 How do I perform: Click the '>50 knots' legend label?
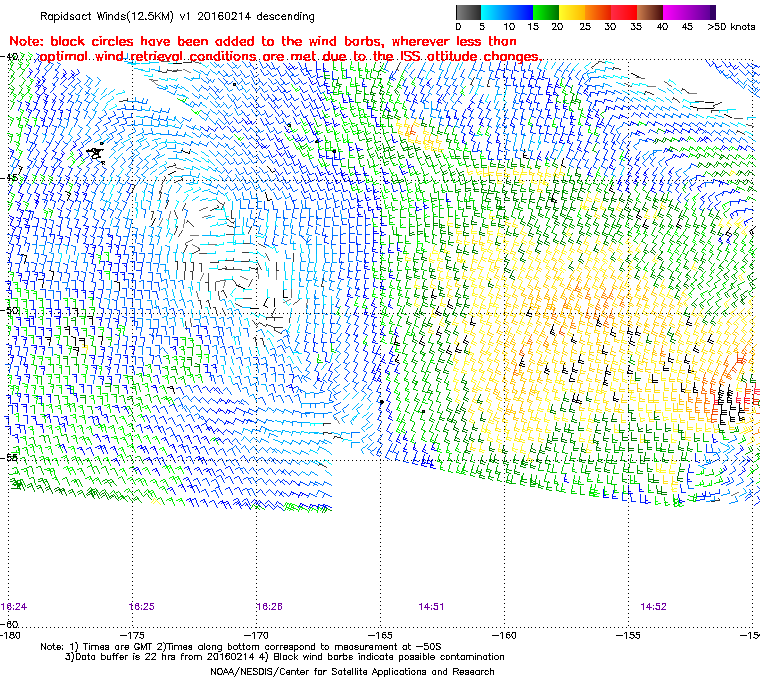[731, 27]
